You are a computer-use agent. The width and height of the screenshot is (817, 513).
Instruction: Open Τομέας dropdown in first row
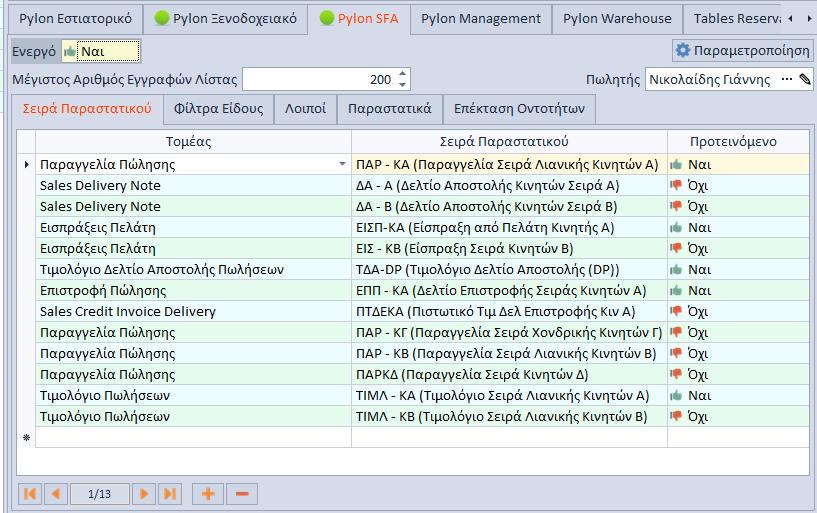342,164
